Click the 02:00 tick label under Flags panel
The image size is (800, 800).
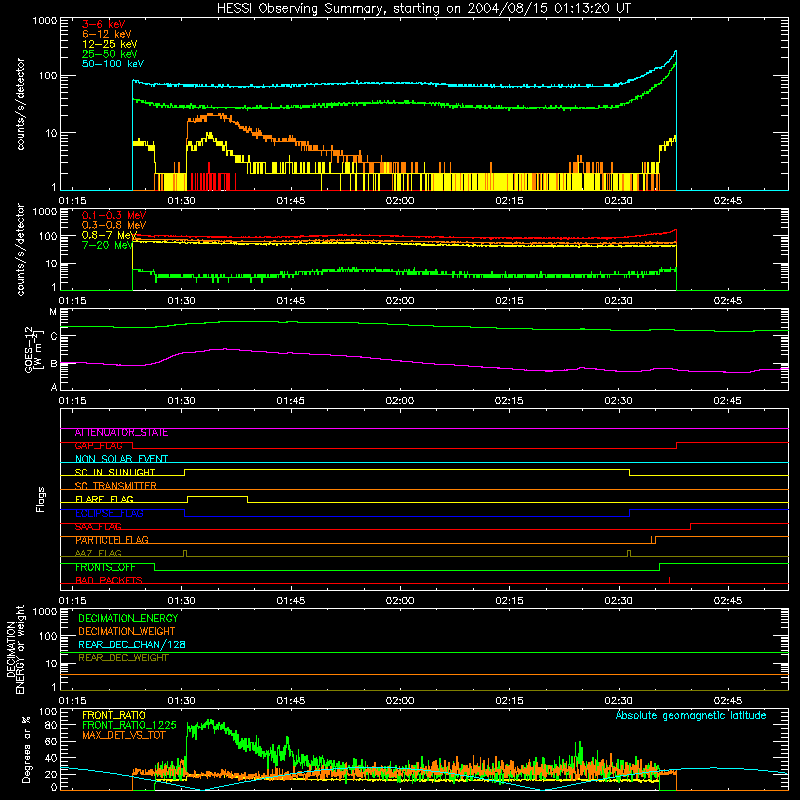point(400,601)
